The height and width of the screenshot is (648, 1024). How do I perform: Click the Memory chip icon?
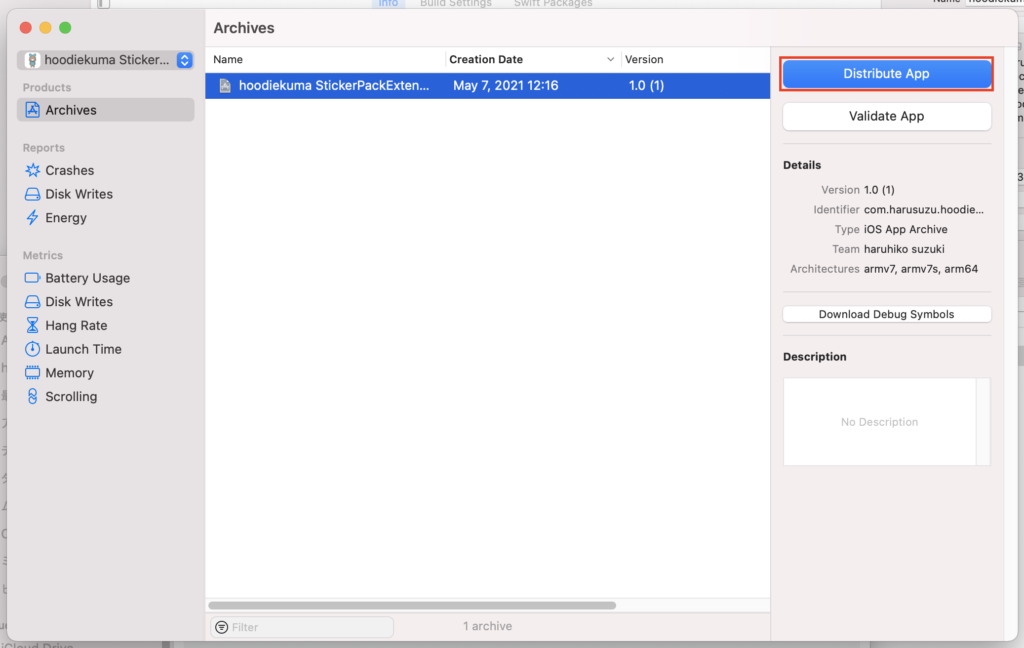(32, 372)
